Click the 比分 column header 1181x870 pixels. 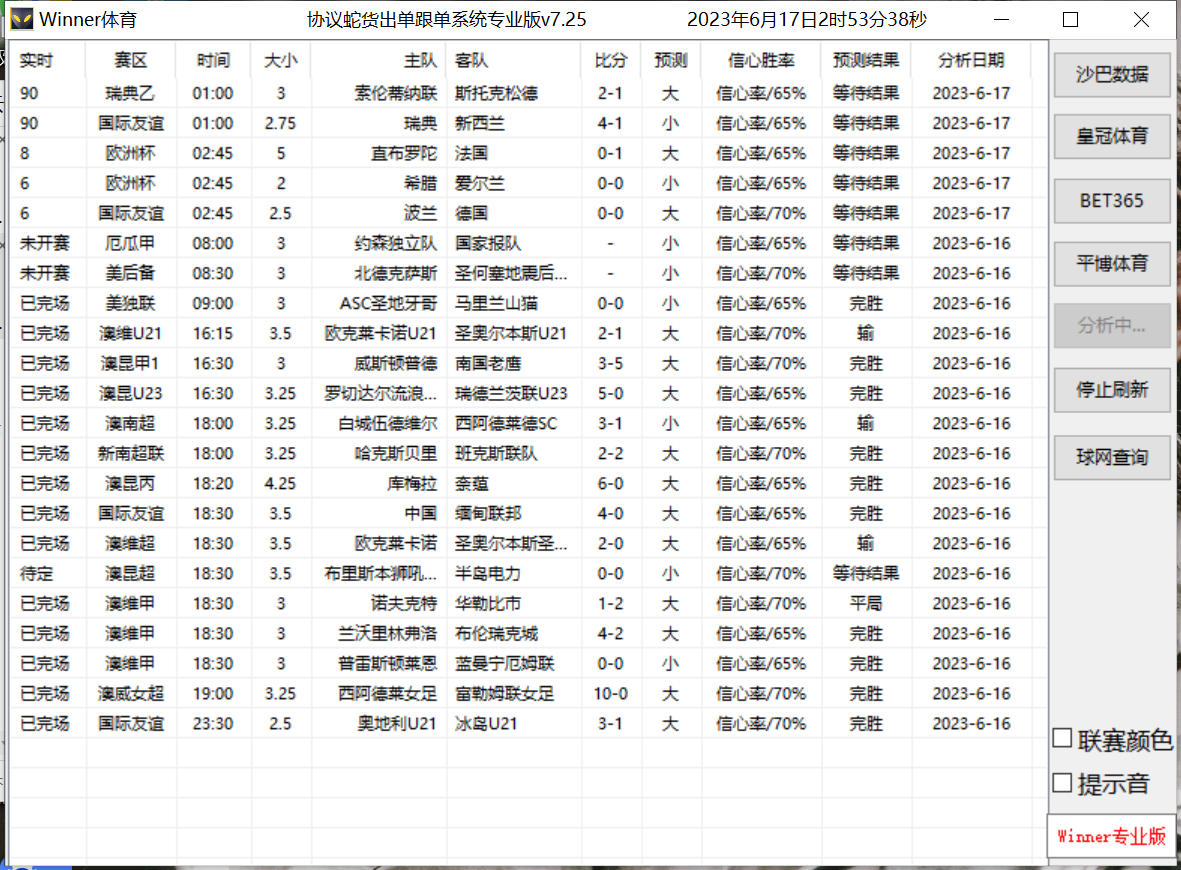coord(610,60)
